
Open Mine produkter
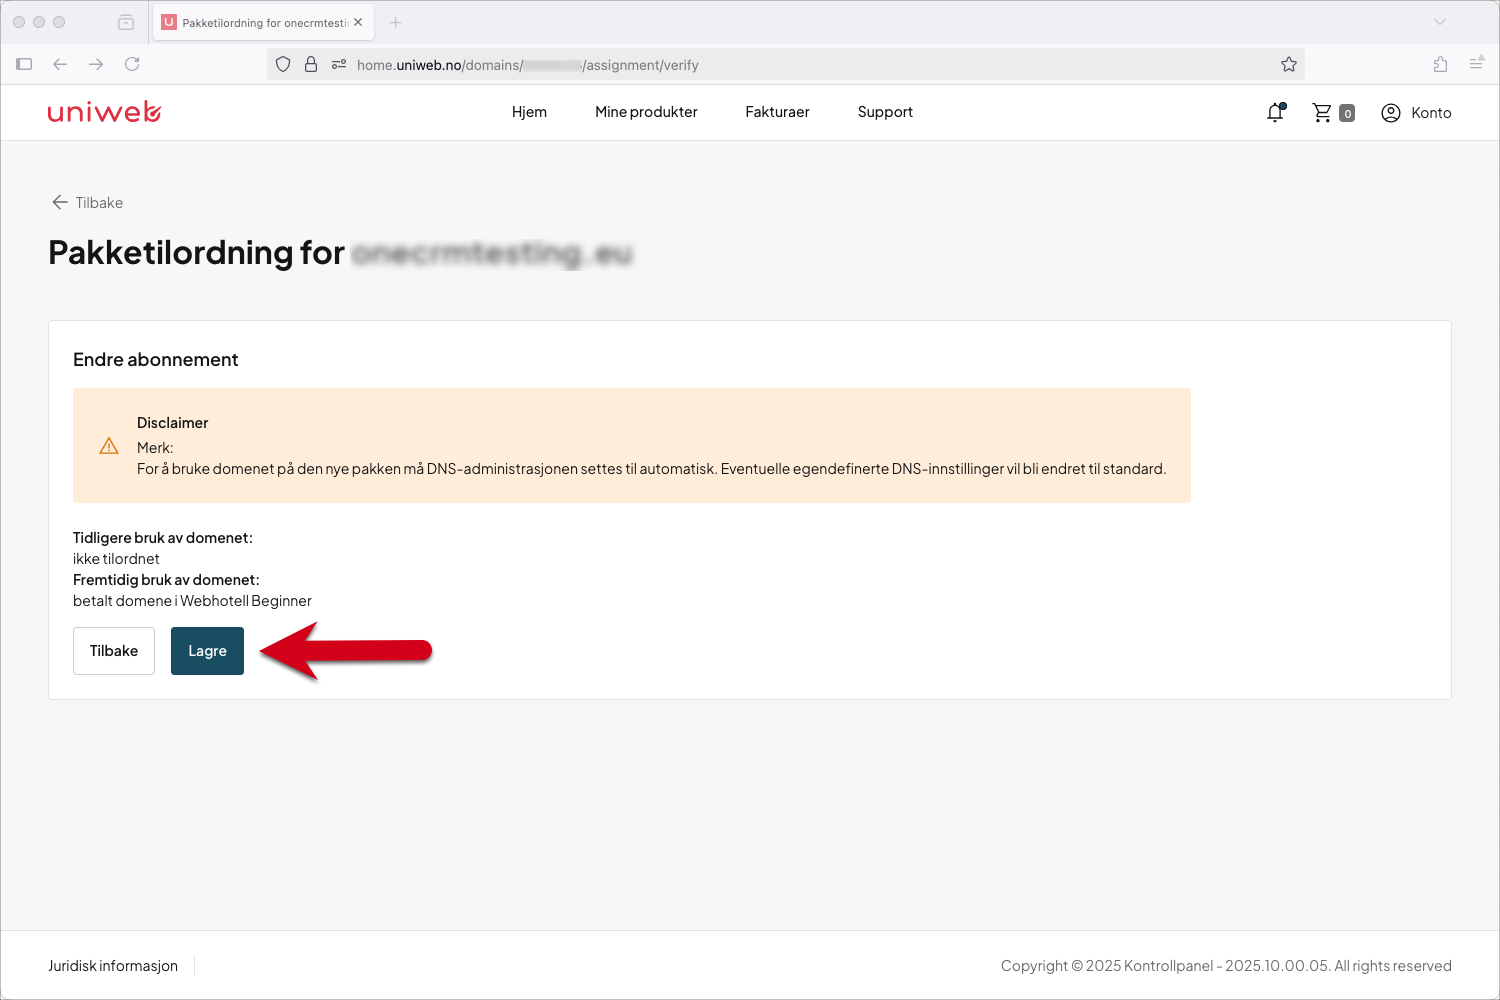tap(646, 112)
